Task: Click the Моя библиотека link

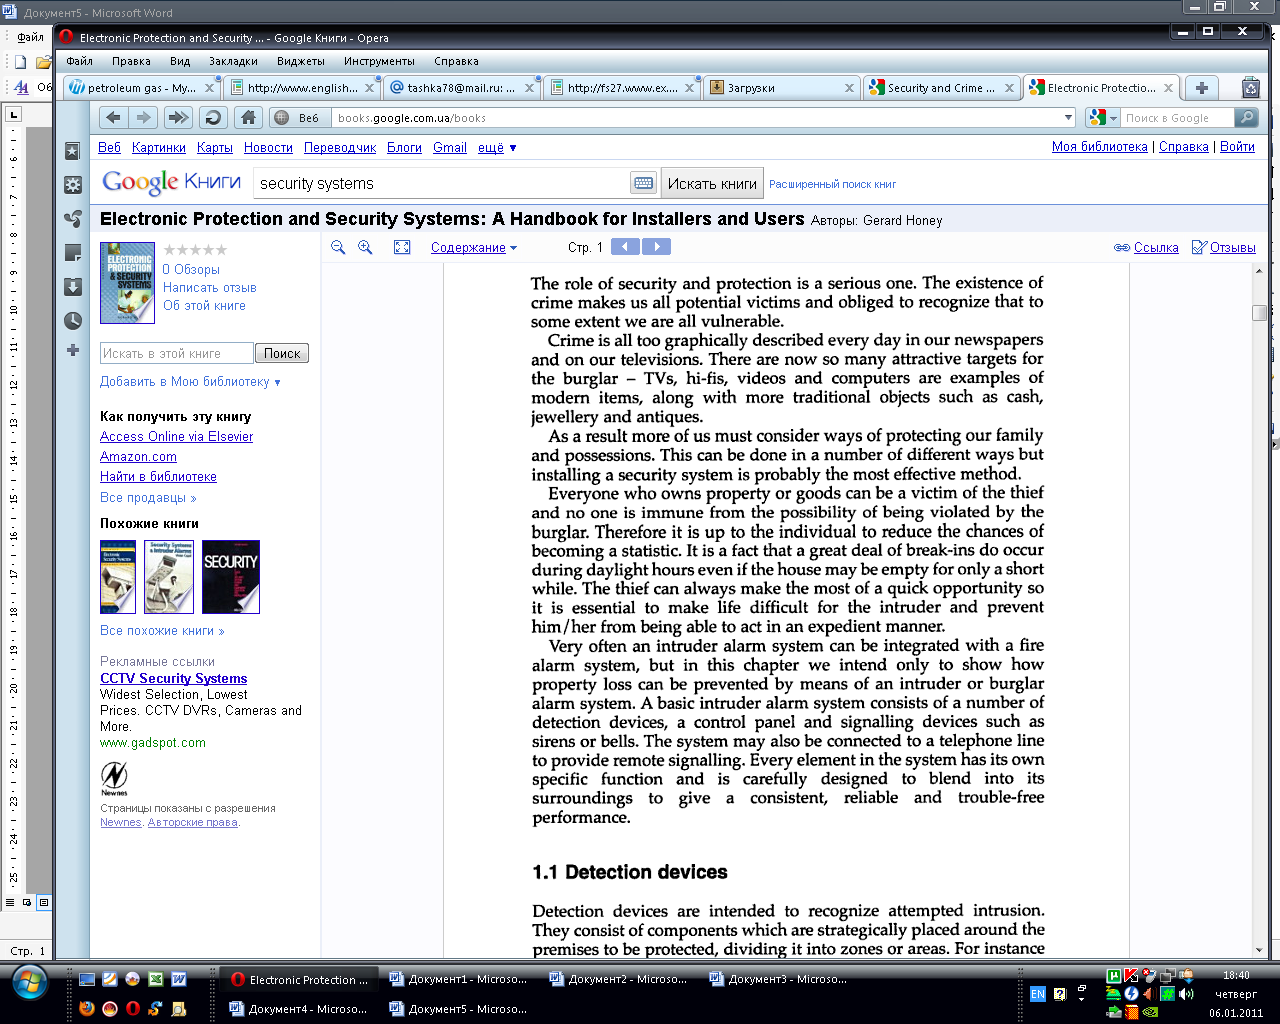Action: point(1099,146)
